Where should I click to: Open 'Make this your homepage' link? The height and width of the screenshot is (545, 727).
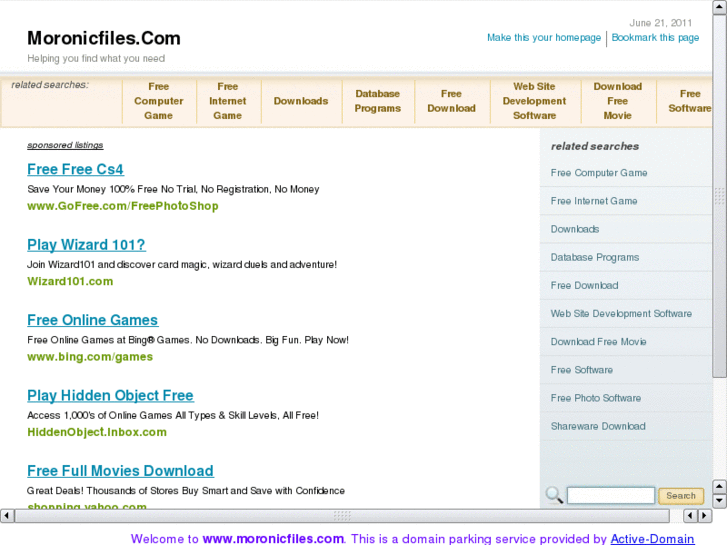pos(544,38)
